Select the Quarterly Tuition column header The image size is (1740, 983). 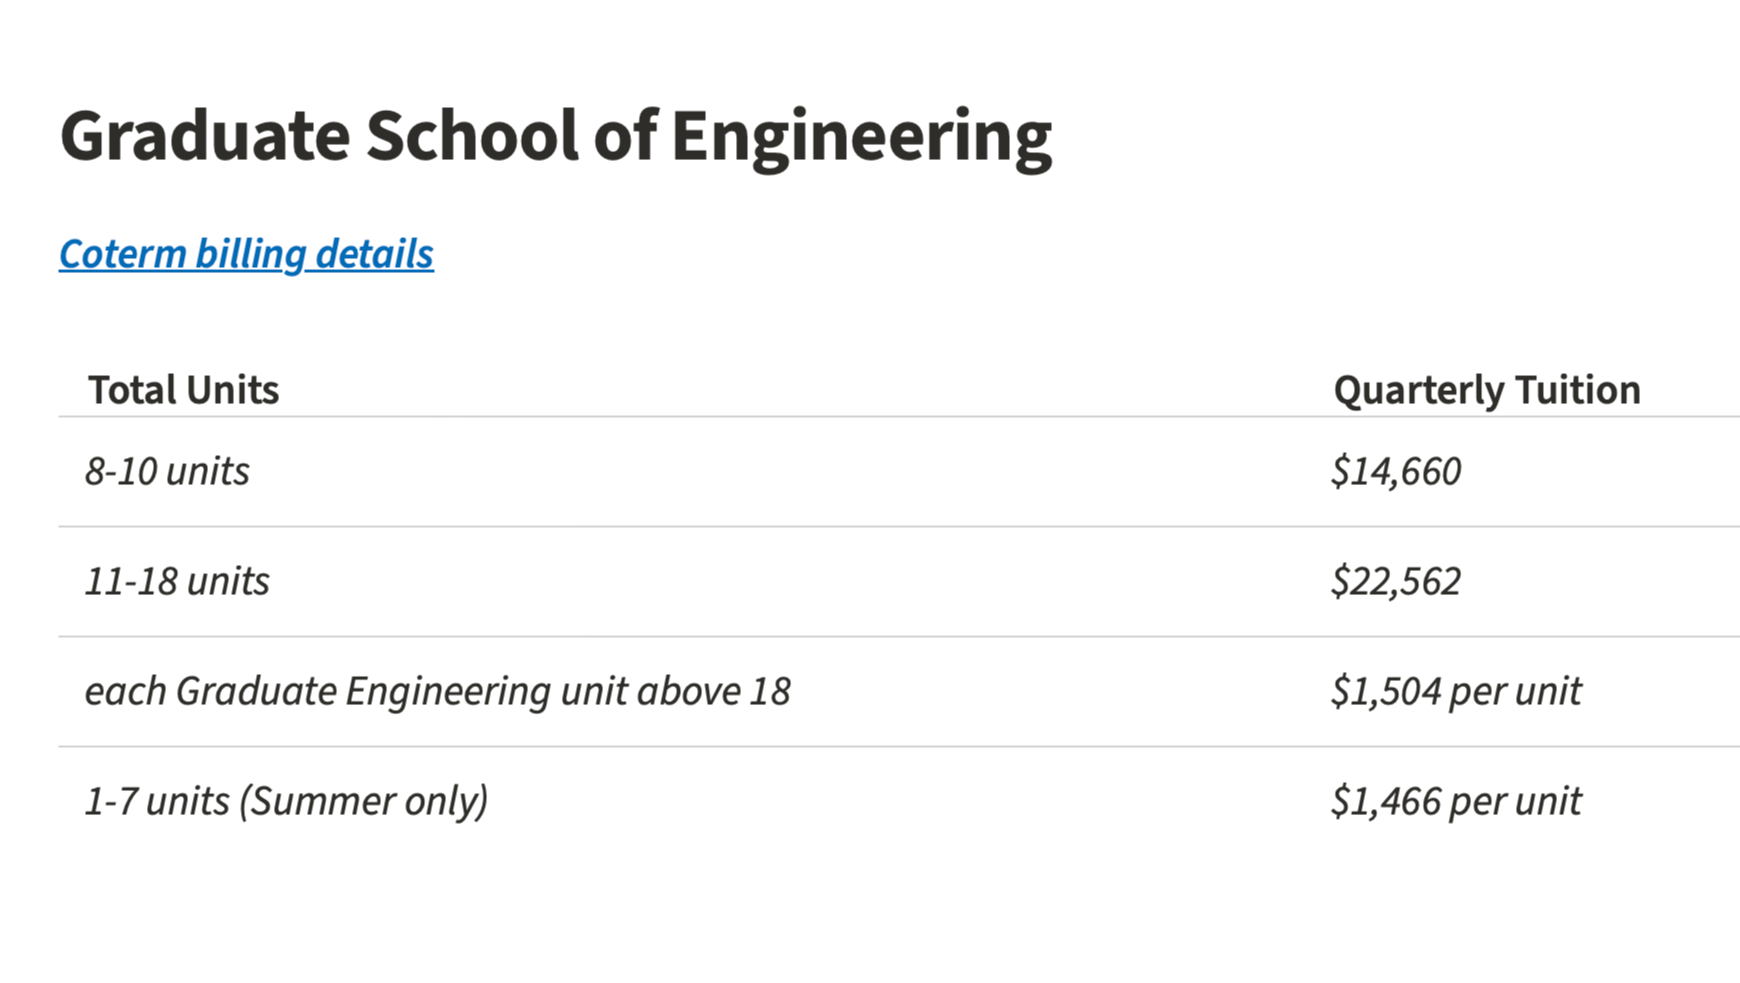click(1486, 390)
